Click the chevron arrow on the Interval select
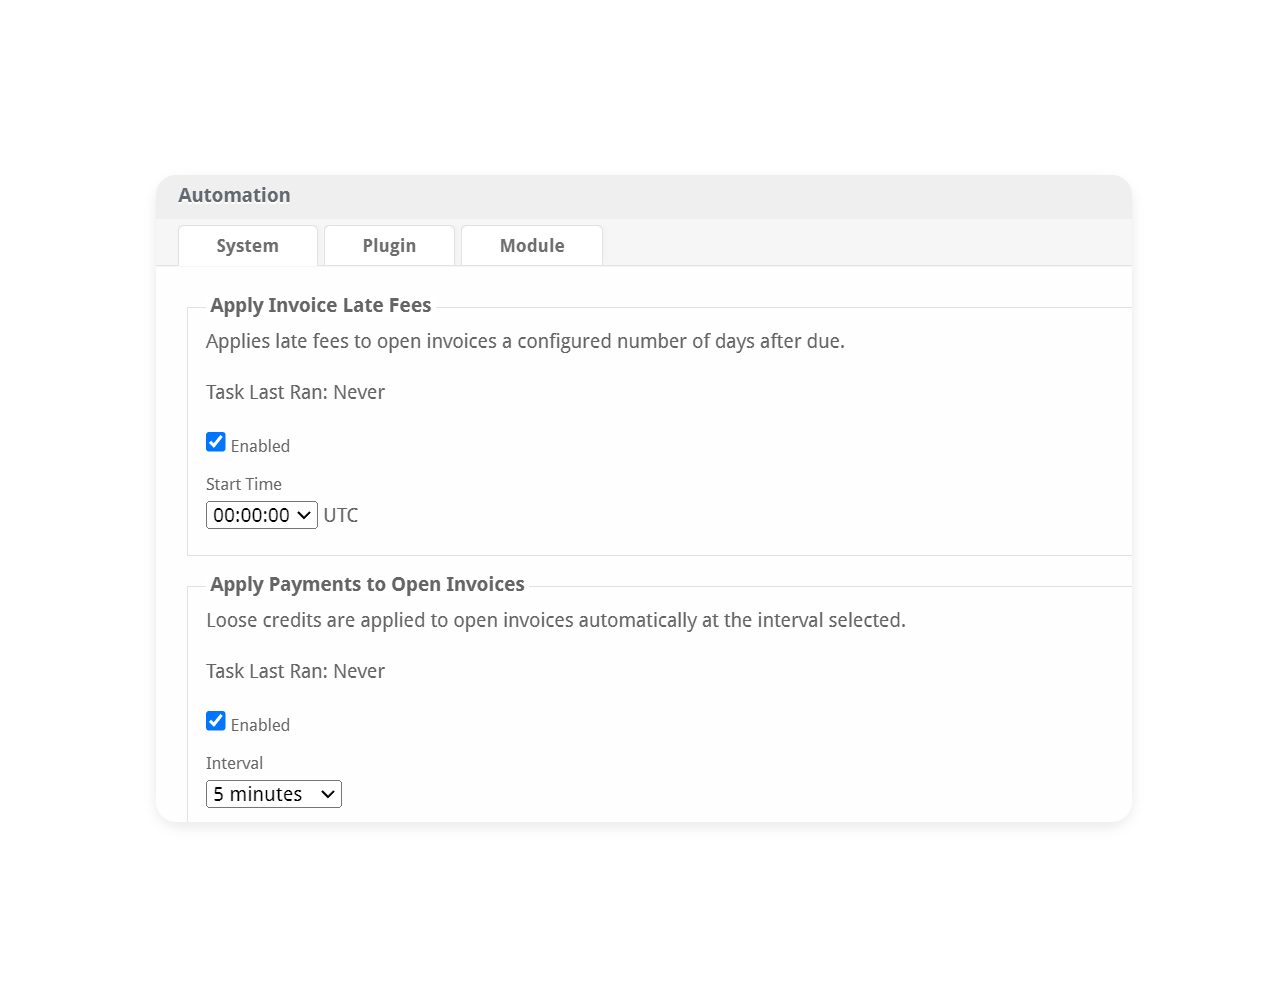The image size is (1272, 1000). 328,794
